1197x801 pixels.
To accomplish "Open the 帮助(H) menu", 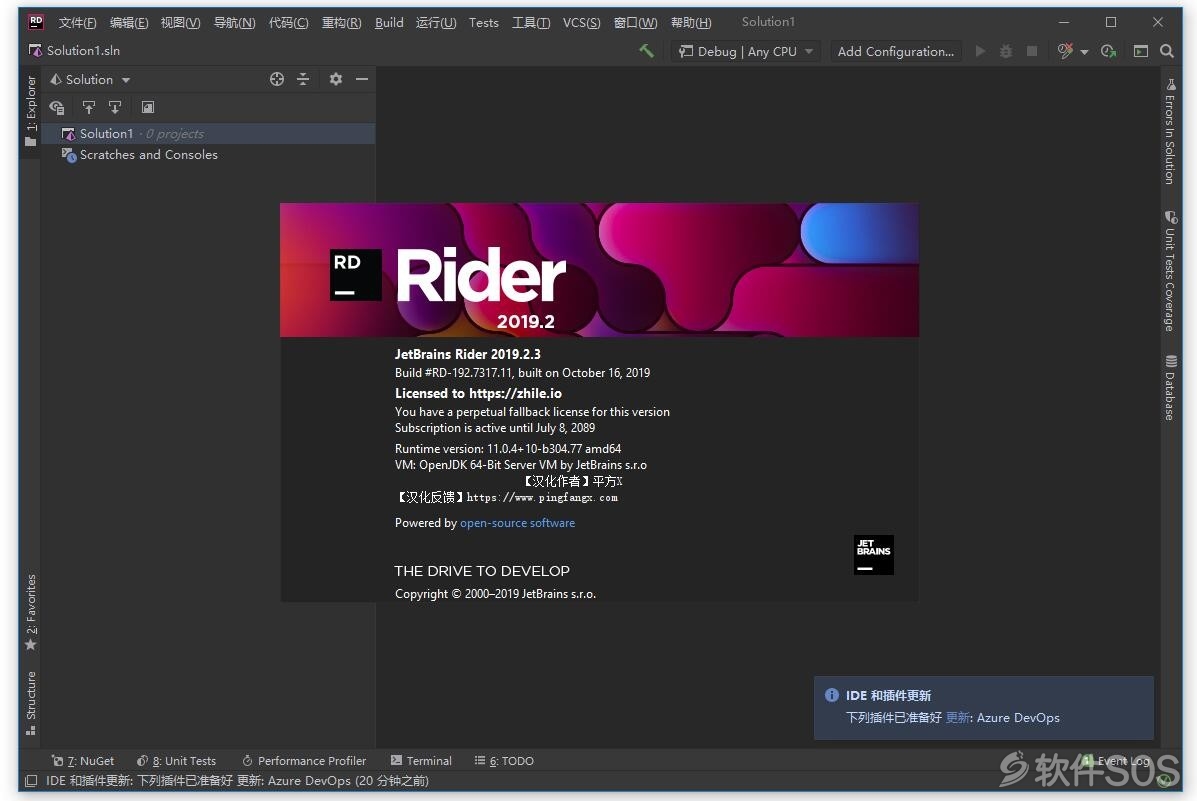I will tap(691, 22).
